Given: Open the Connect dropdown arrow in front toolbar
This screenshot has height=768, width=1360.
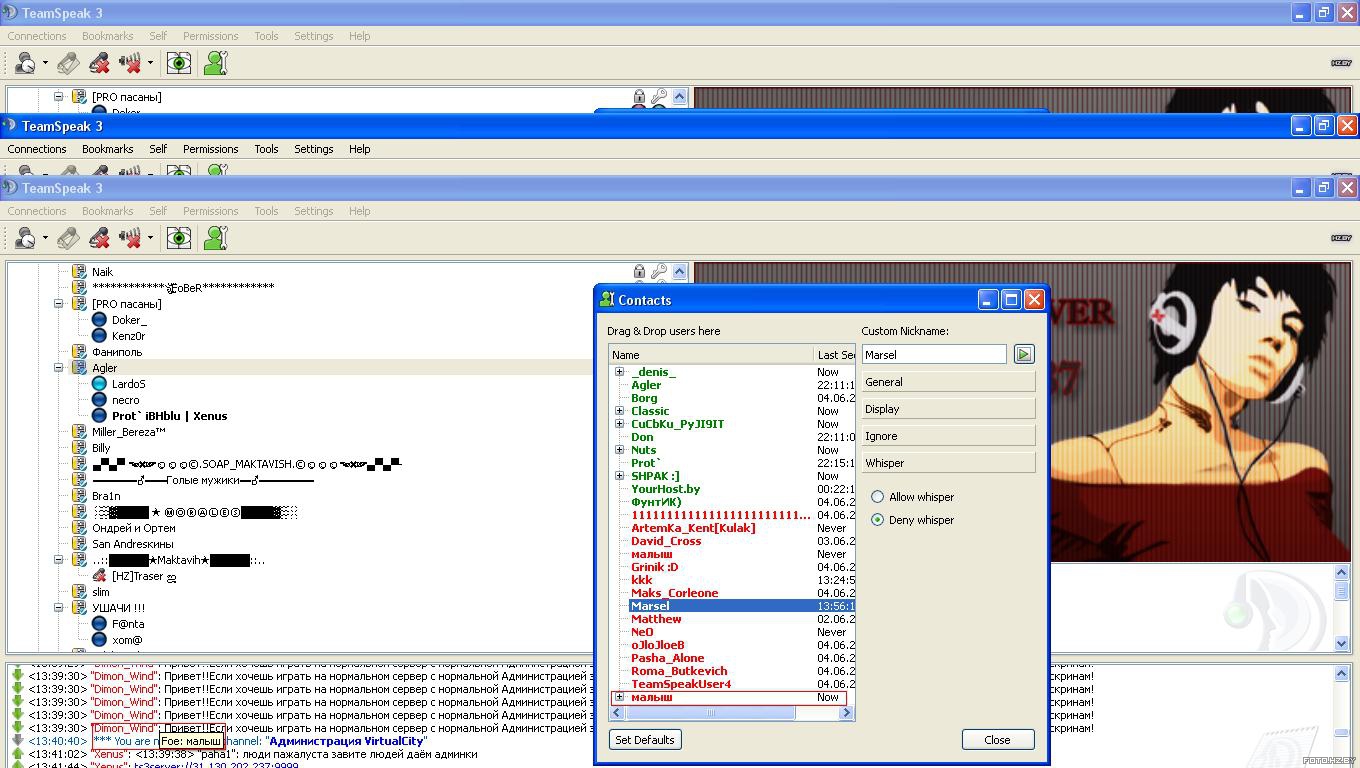Looking at the screenshot, I should (x=45, y=238).
